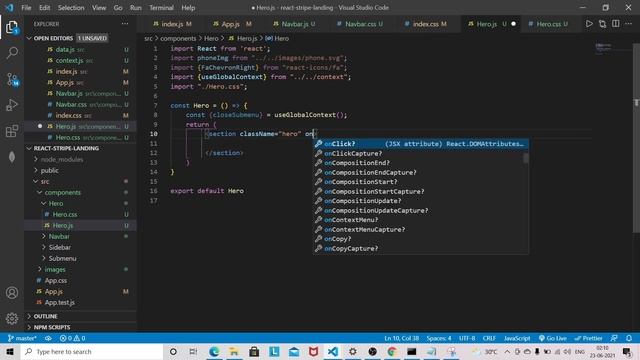Screen dimensions: 640x360
Task: Open the Terminal menu
Action: click(161, 8)
